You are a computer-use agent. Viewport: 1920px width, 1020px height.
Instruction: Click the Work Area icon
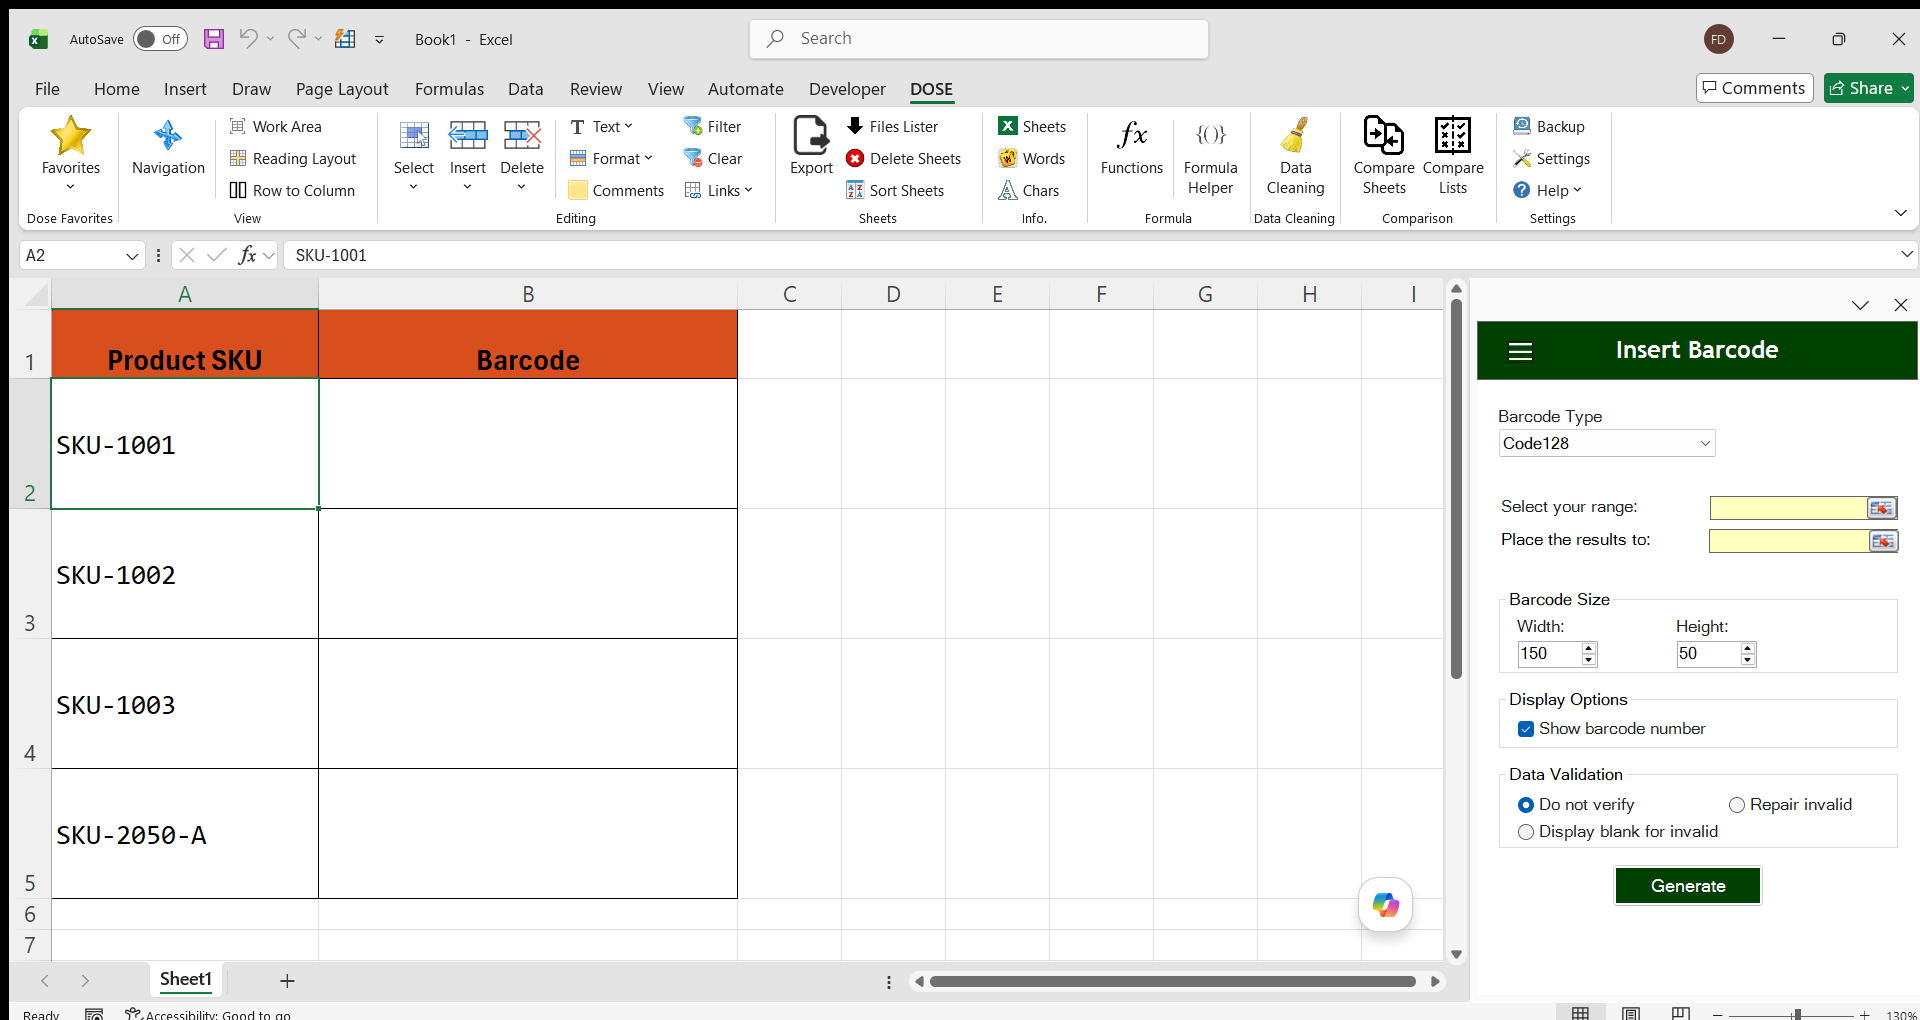pos(238,126)
